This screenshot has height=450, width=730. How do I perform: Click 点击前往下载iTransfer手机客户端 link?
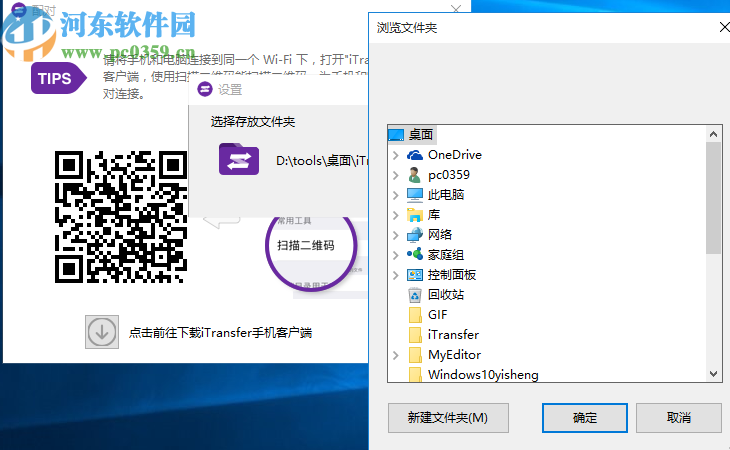coord(220,332)
